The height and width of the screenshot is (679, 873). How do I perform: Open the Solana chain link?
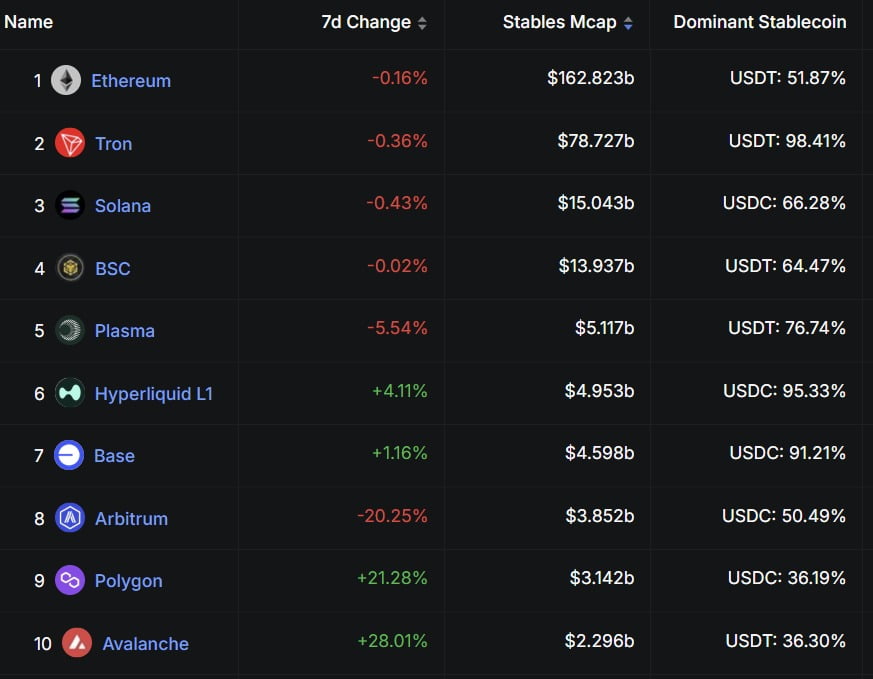(x=123, y=206)
